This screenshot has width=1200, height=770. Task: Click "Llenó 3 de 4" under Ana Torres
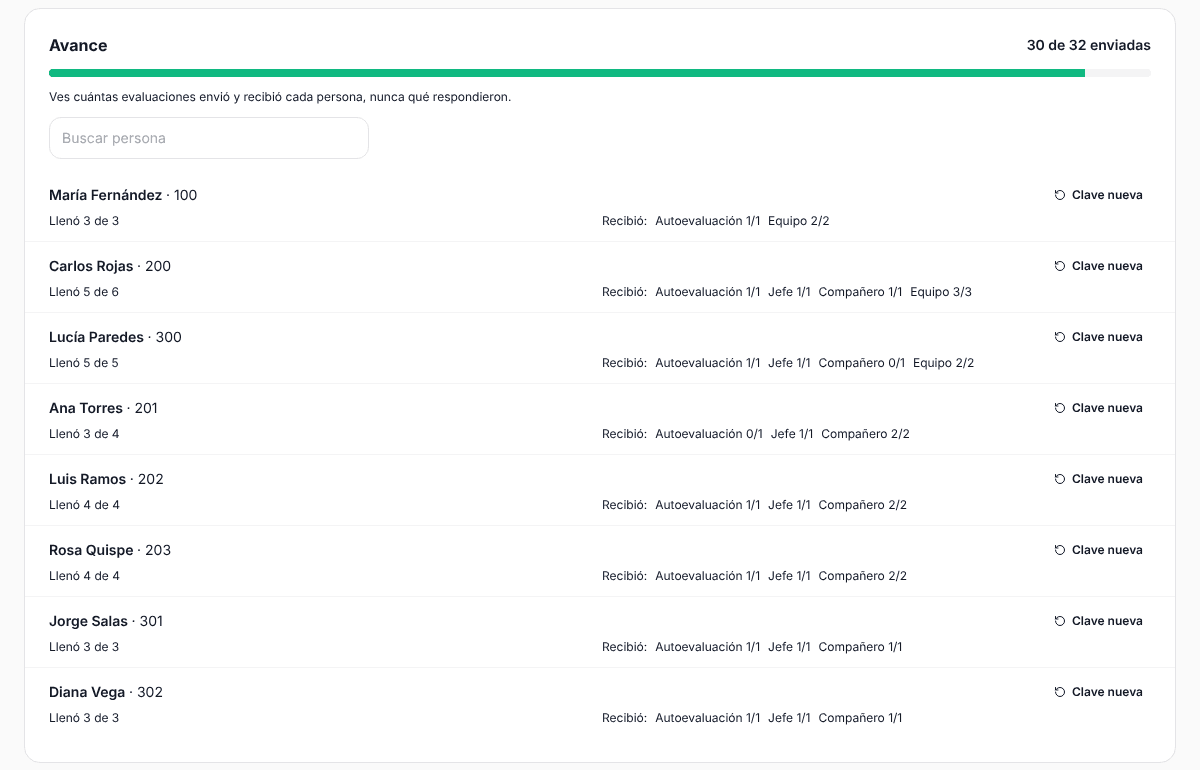(84, 434)
